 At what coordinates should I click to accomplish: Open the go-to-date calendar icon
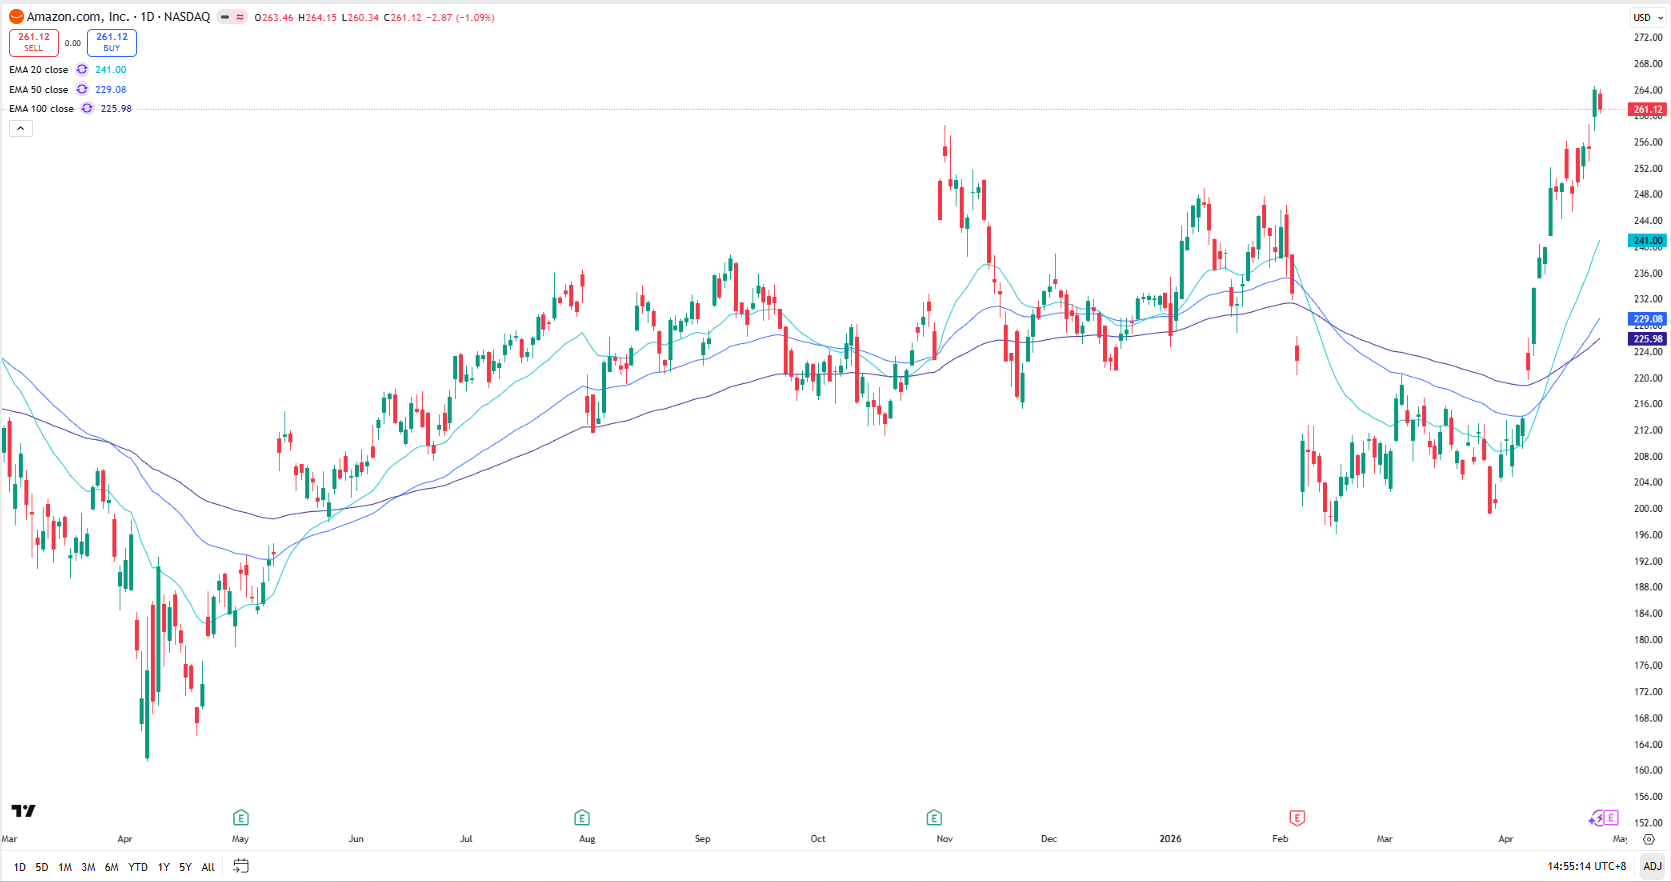241,866
